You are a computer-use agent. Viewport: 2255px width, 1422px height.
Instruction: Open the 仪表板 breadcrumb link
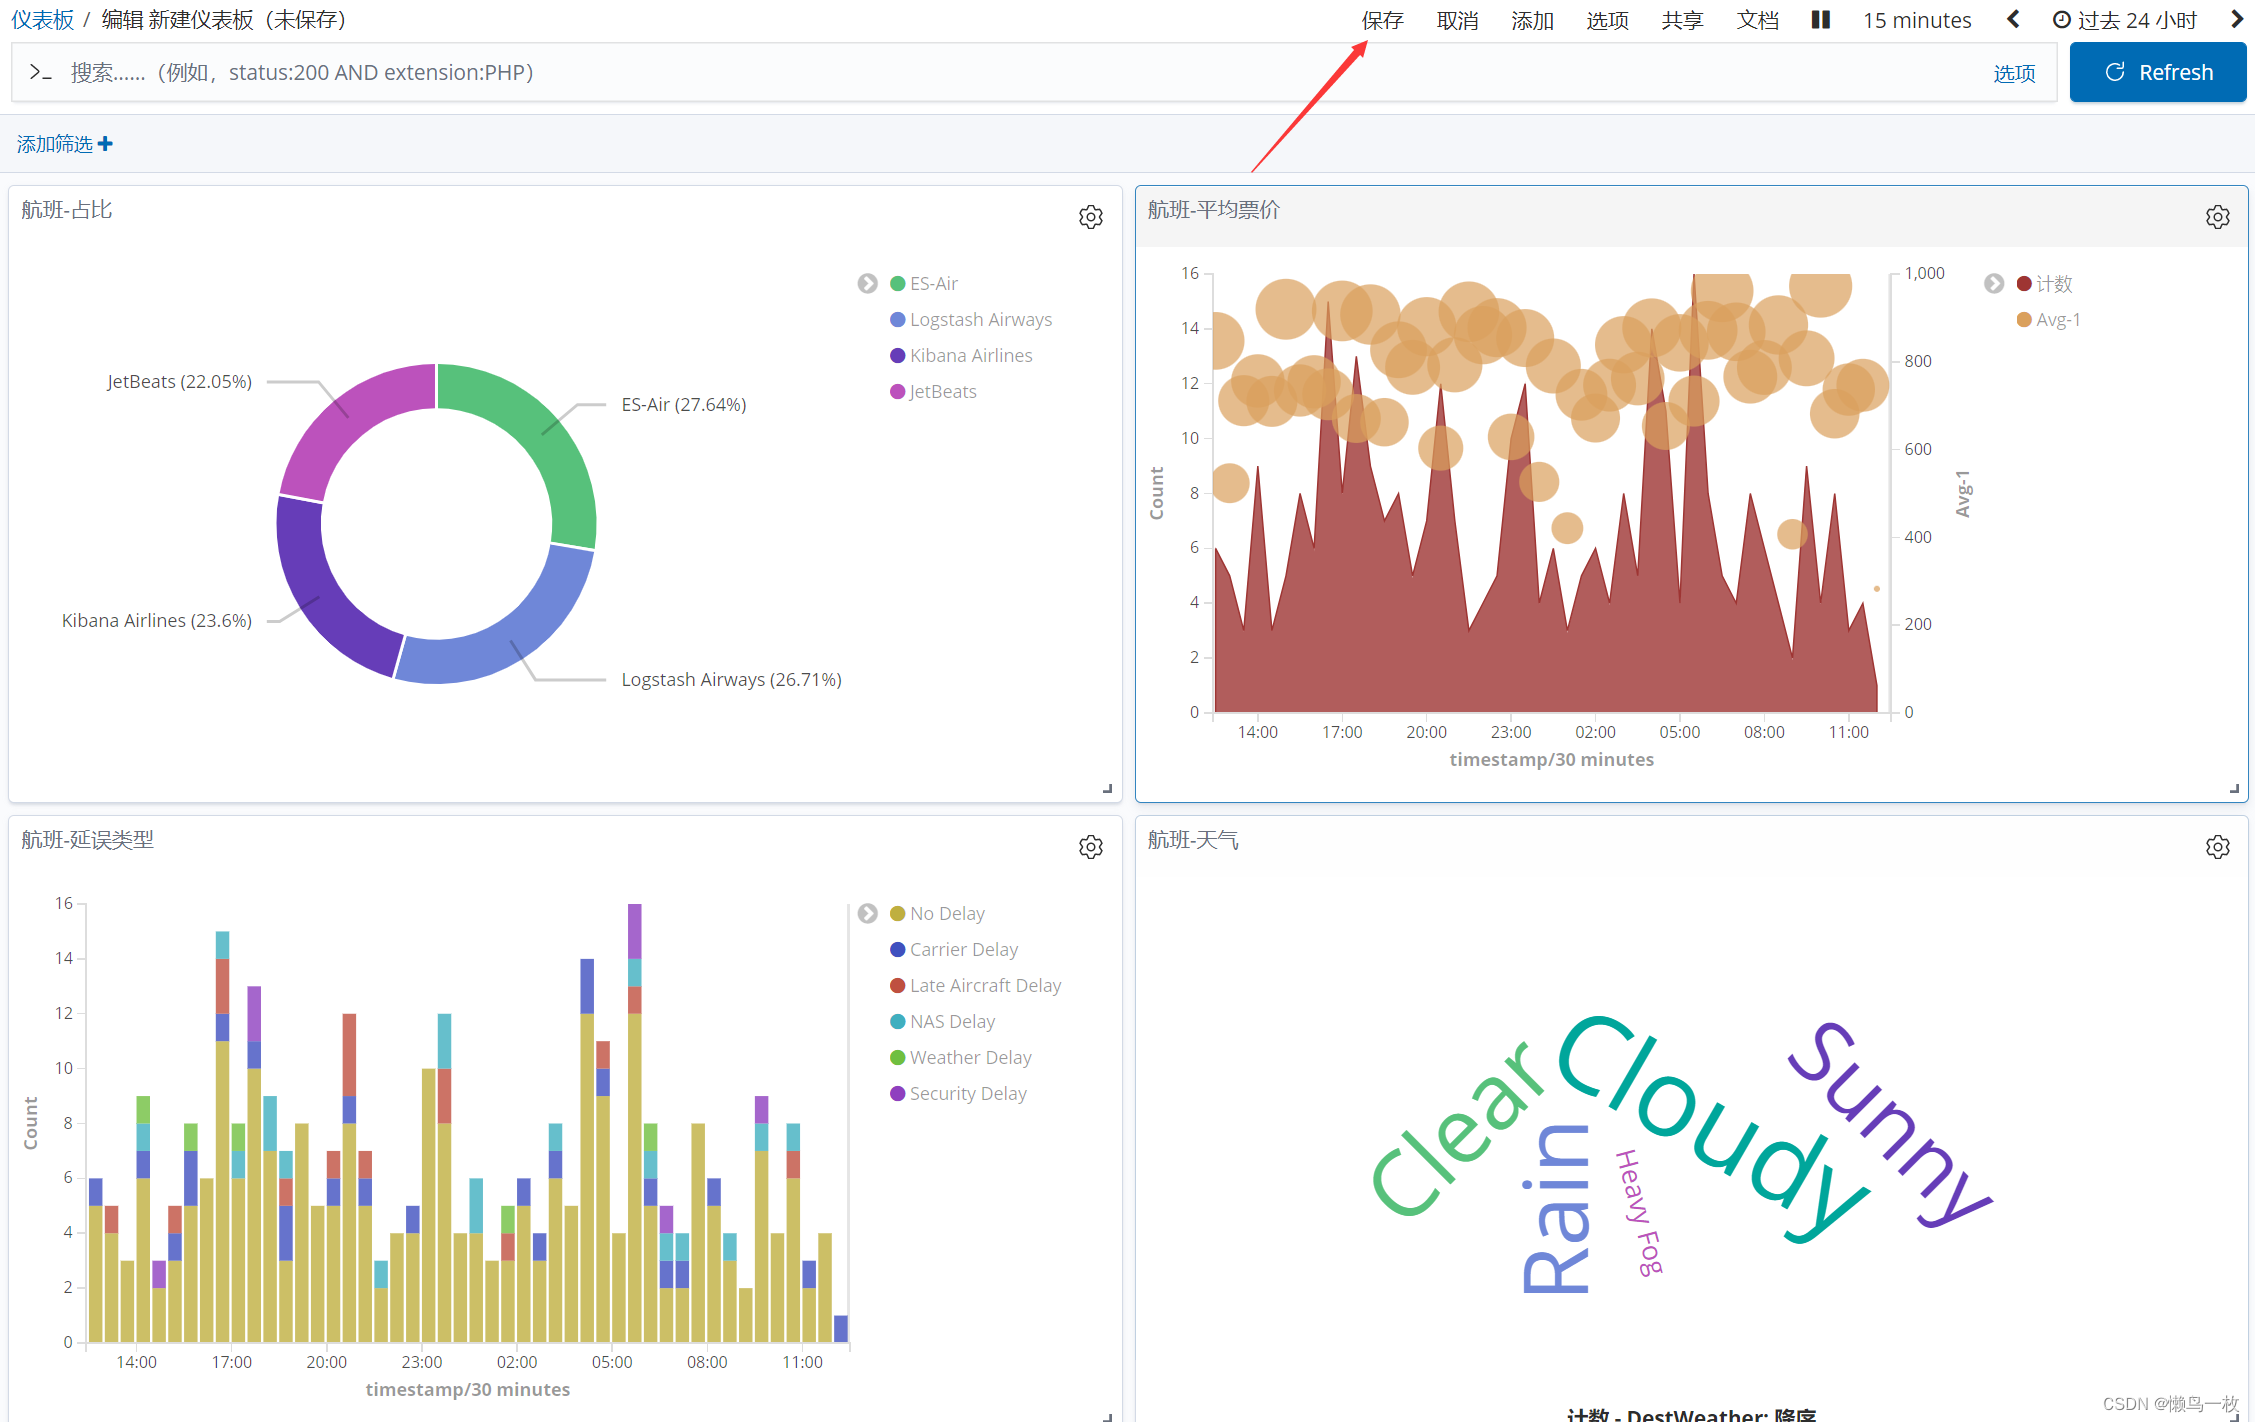point(43,20)
